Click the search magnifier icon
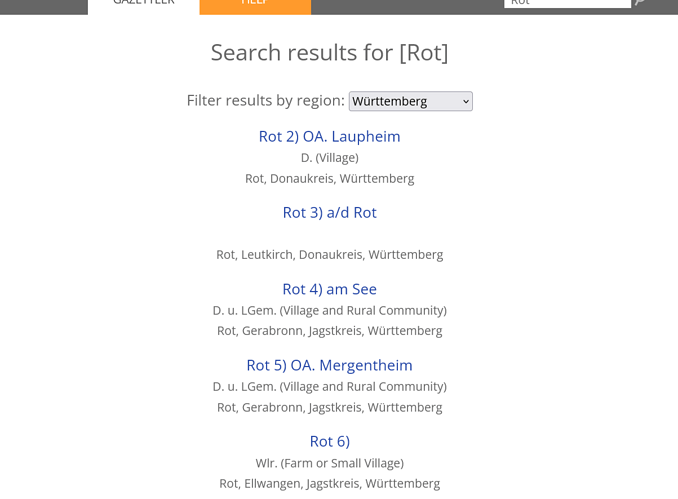 click(640, 2)
